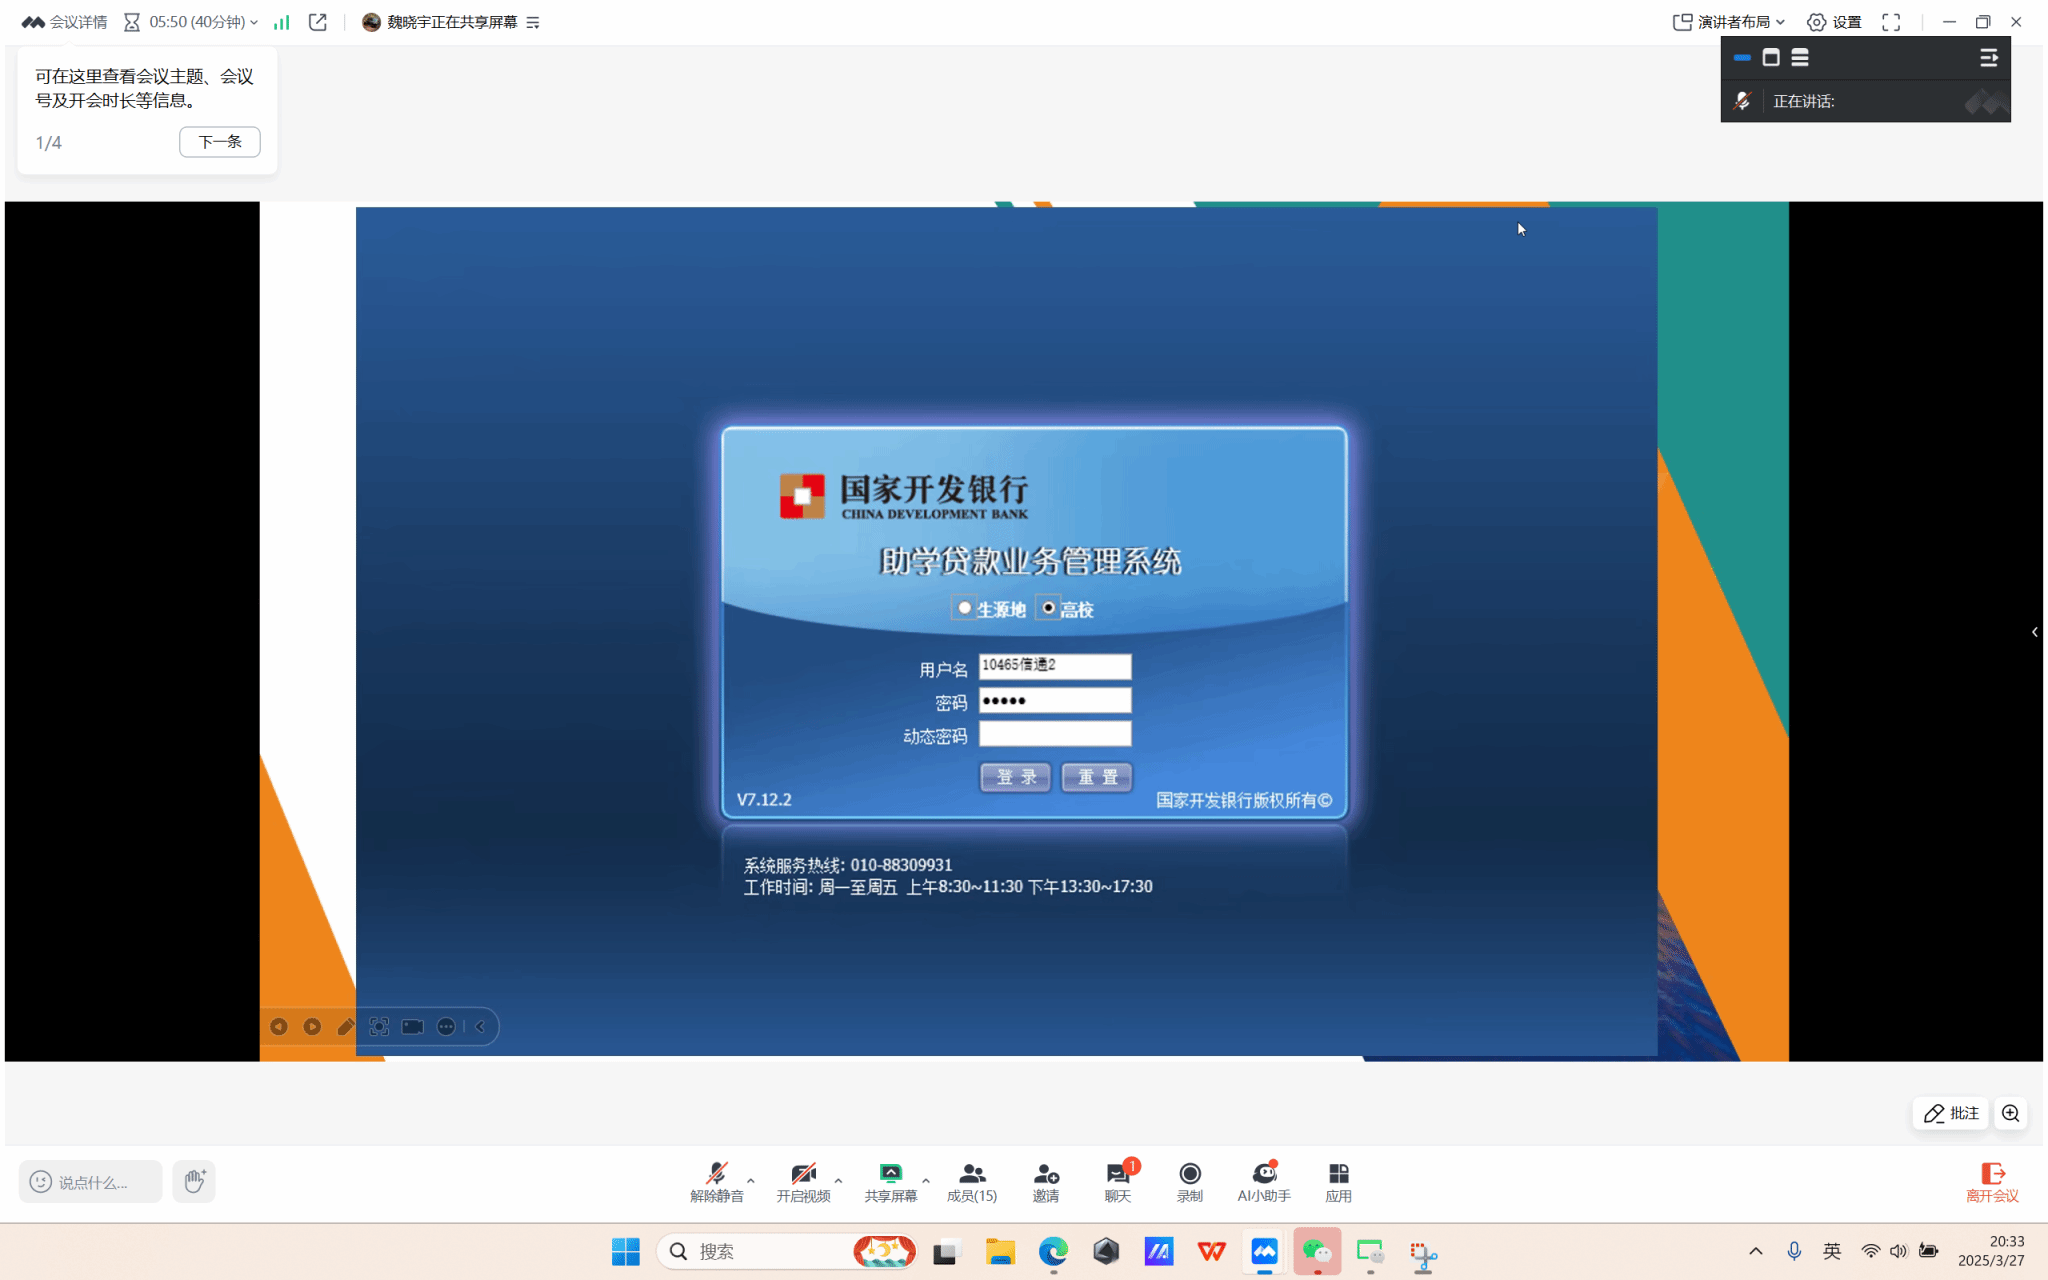Expand the 演讲者布局 layout dropdown

1729,22
